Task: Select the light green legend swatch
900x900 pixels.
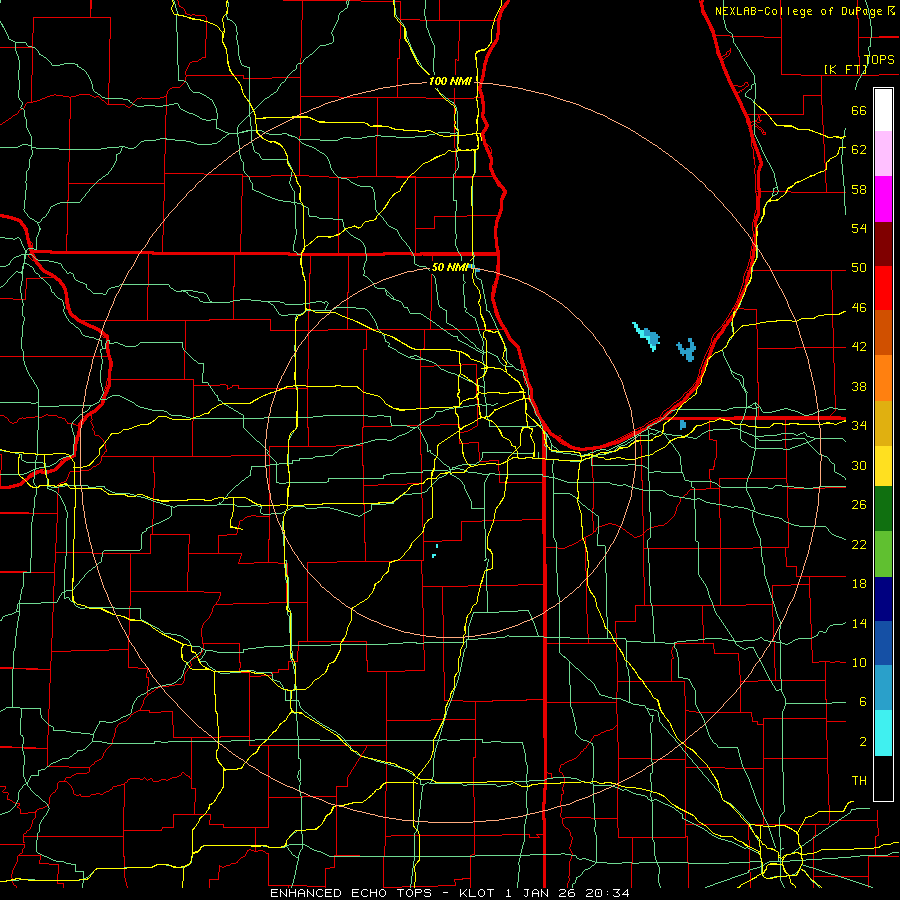Action: coord(883,554)
